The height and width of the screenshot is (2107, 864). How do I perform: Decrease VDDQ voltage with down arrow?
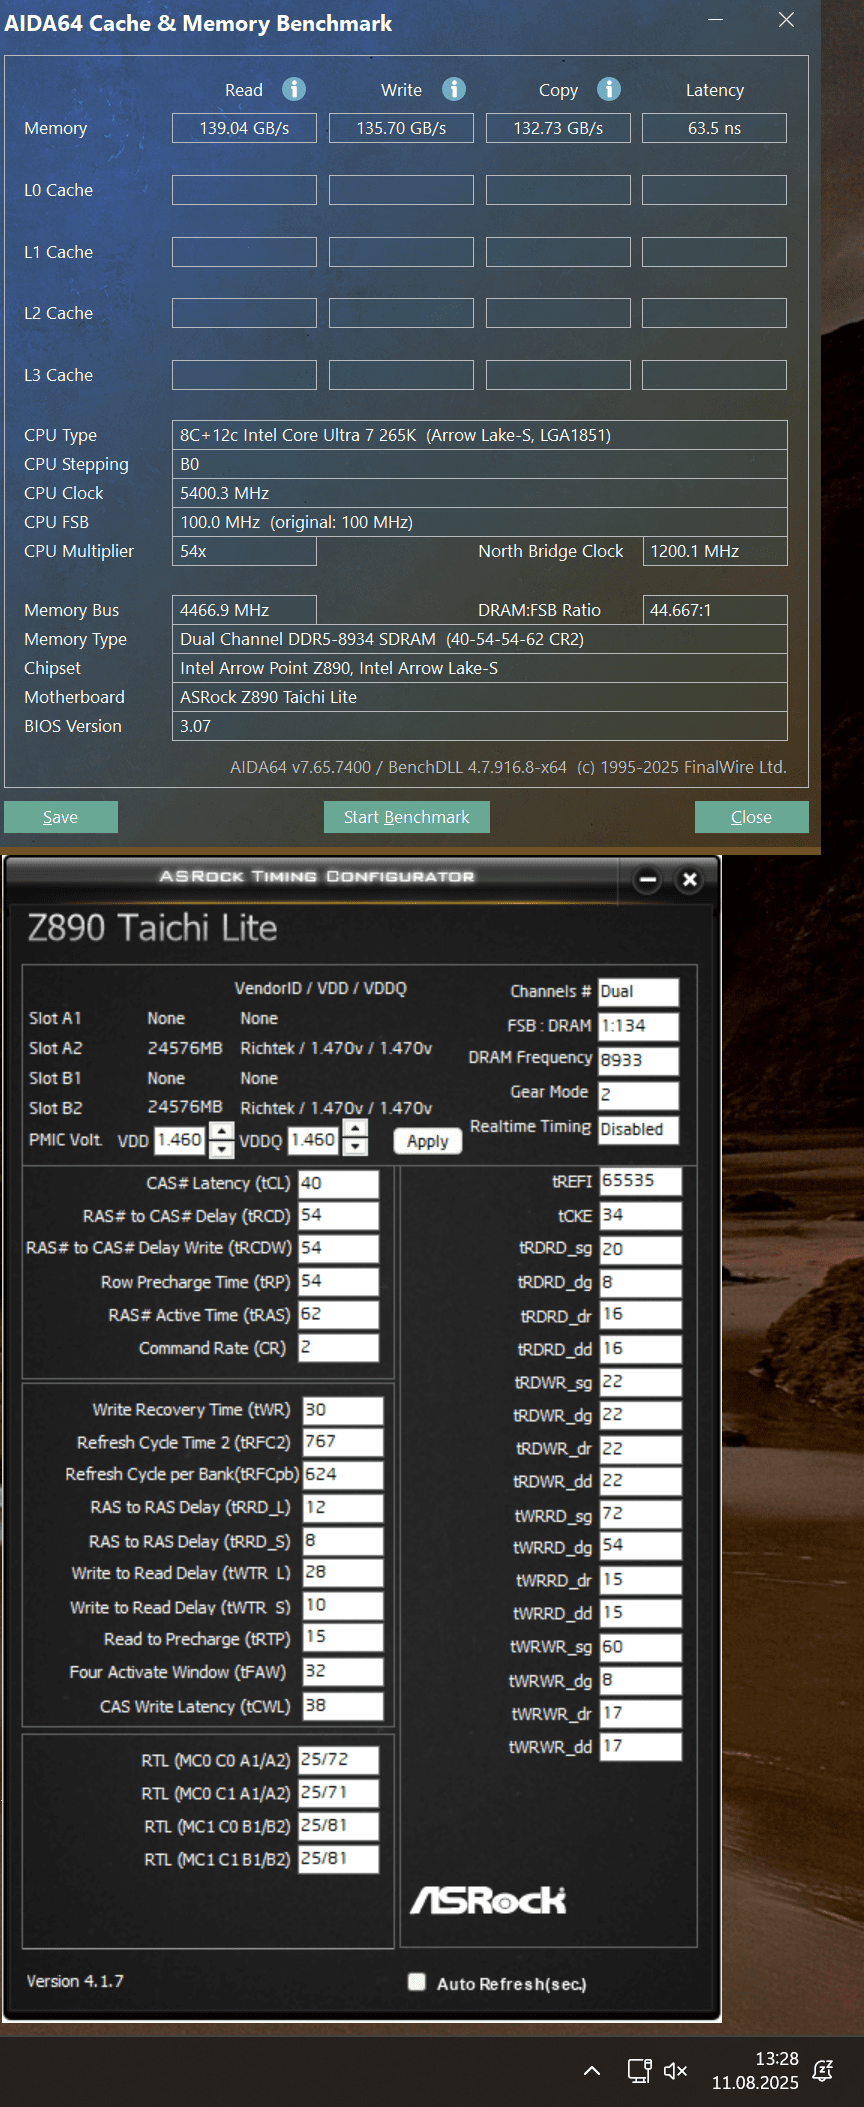(355, 1147)
